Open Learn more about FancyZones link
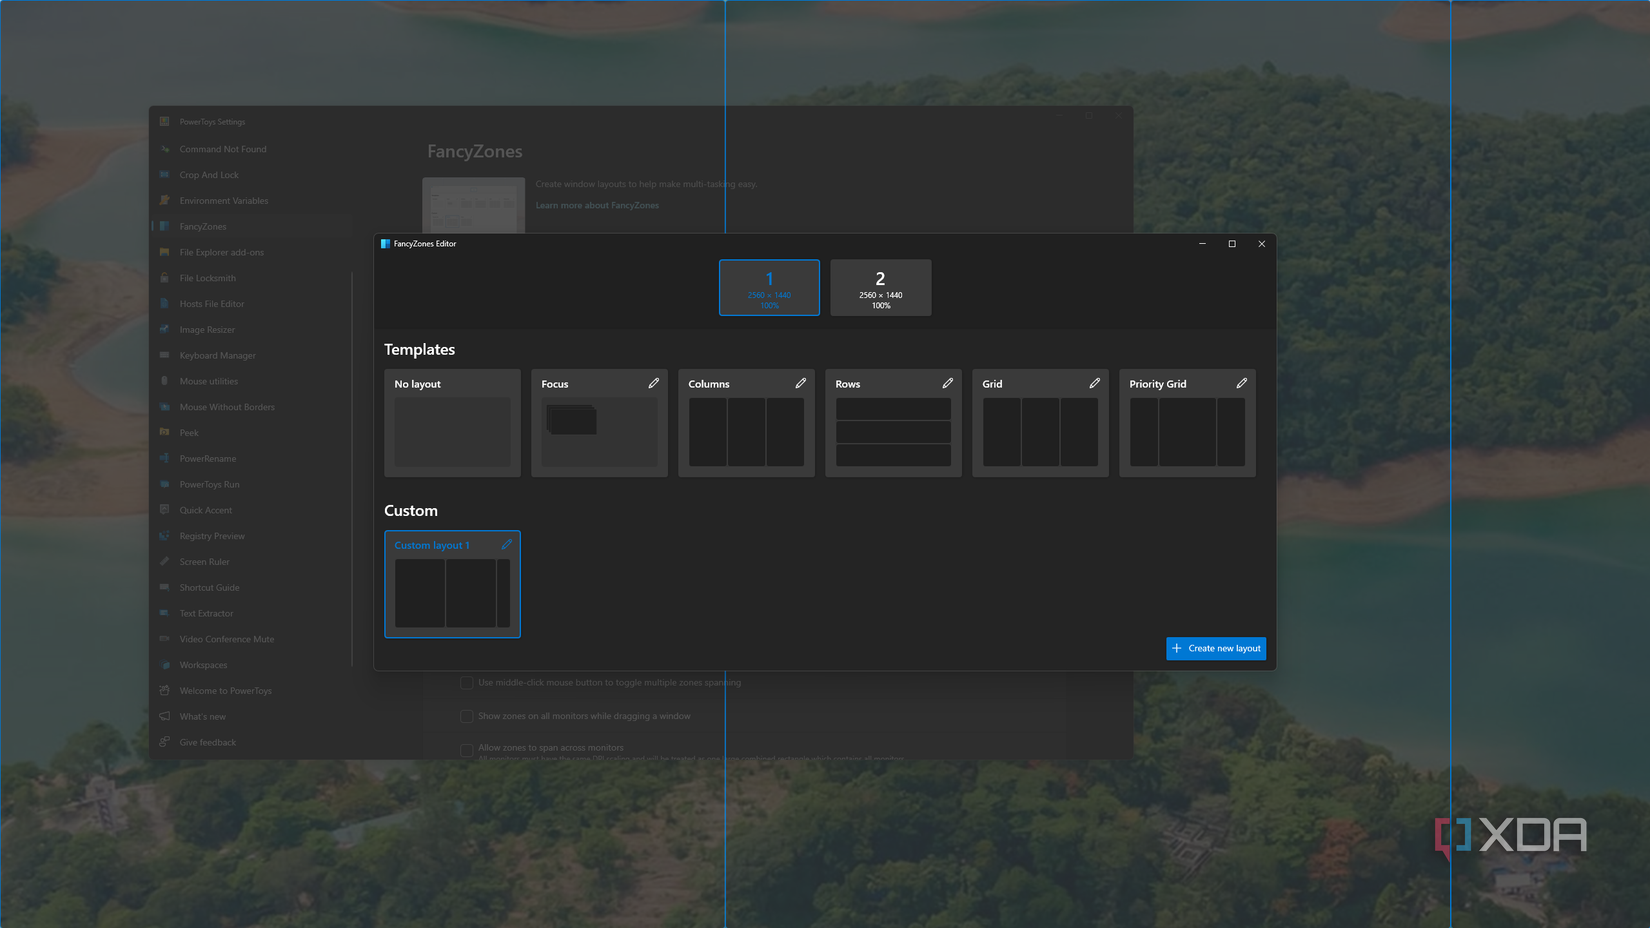 (x=597, y=205)
